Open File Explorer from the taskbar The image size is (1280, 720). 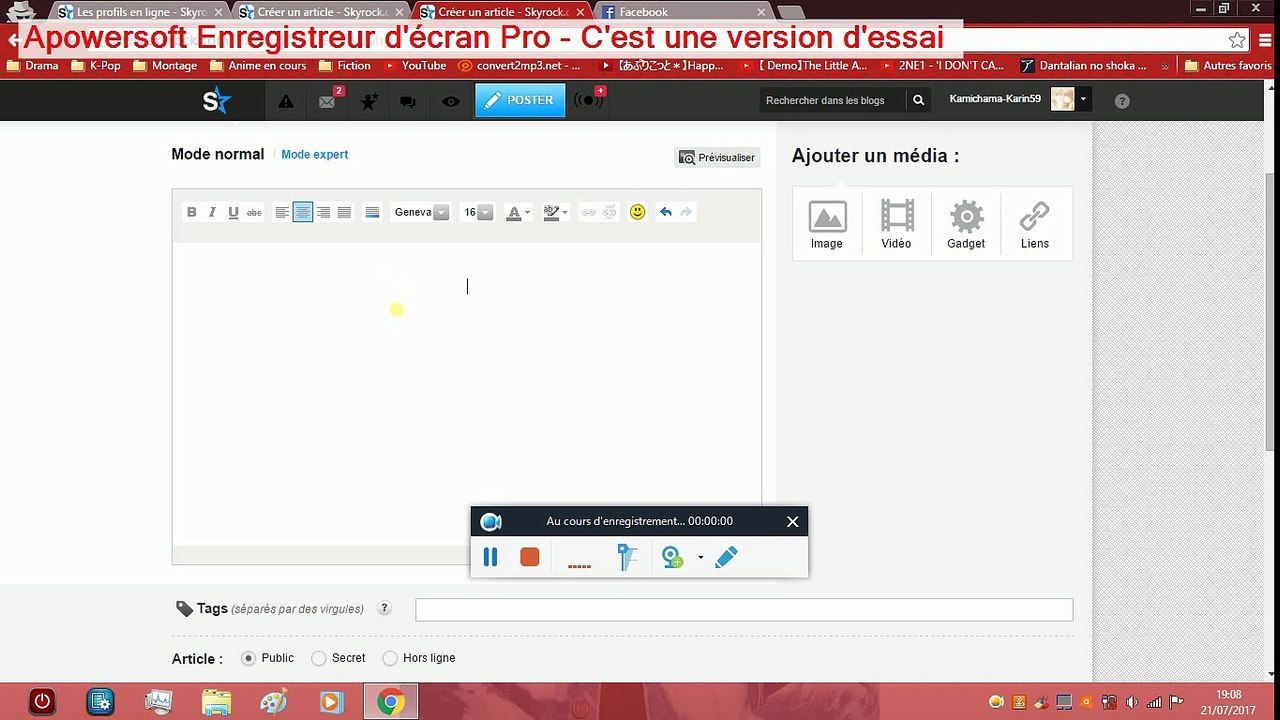click(216, 702)
